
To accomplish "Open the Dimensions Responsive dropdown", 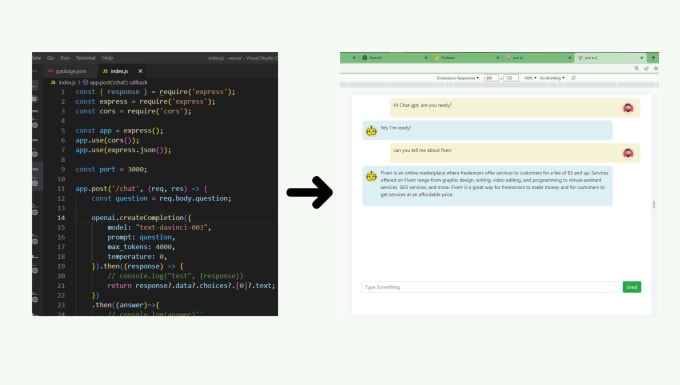I will (x=458, y=78).
